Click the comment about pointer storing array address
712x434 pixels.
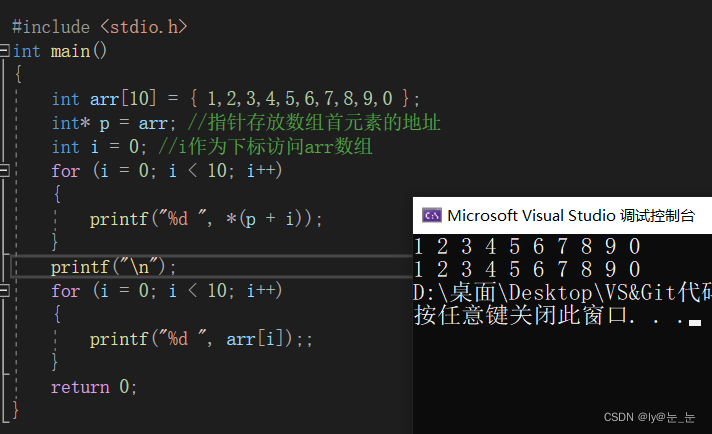pos(314,123)
